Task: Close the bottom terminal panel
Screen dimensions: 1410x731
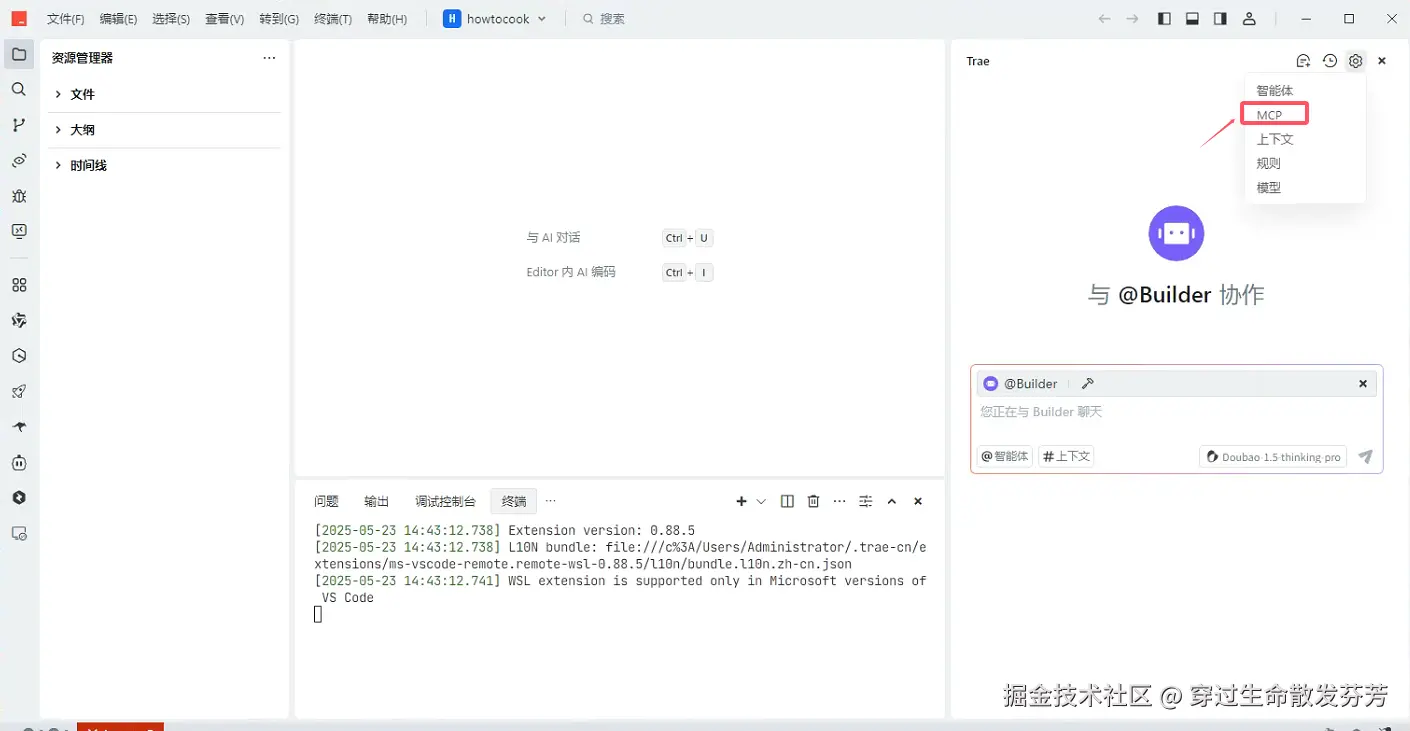Action: coord(918,501)
